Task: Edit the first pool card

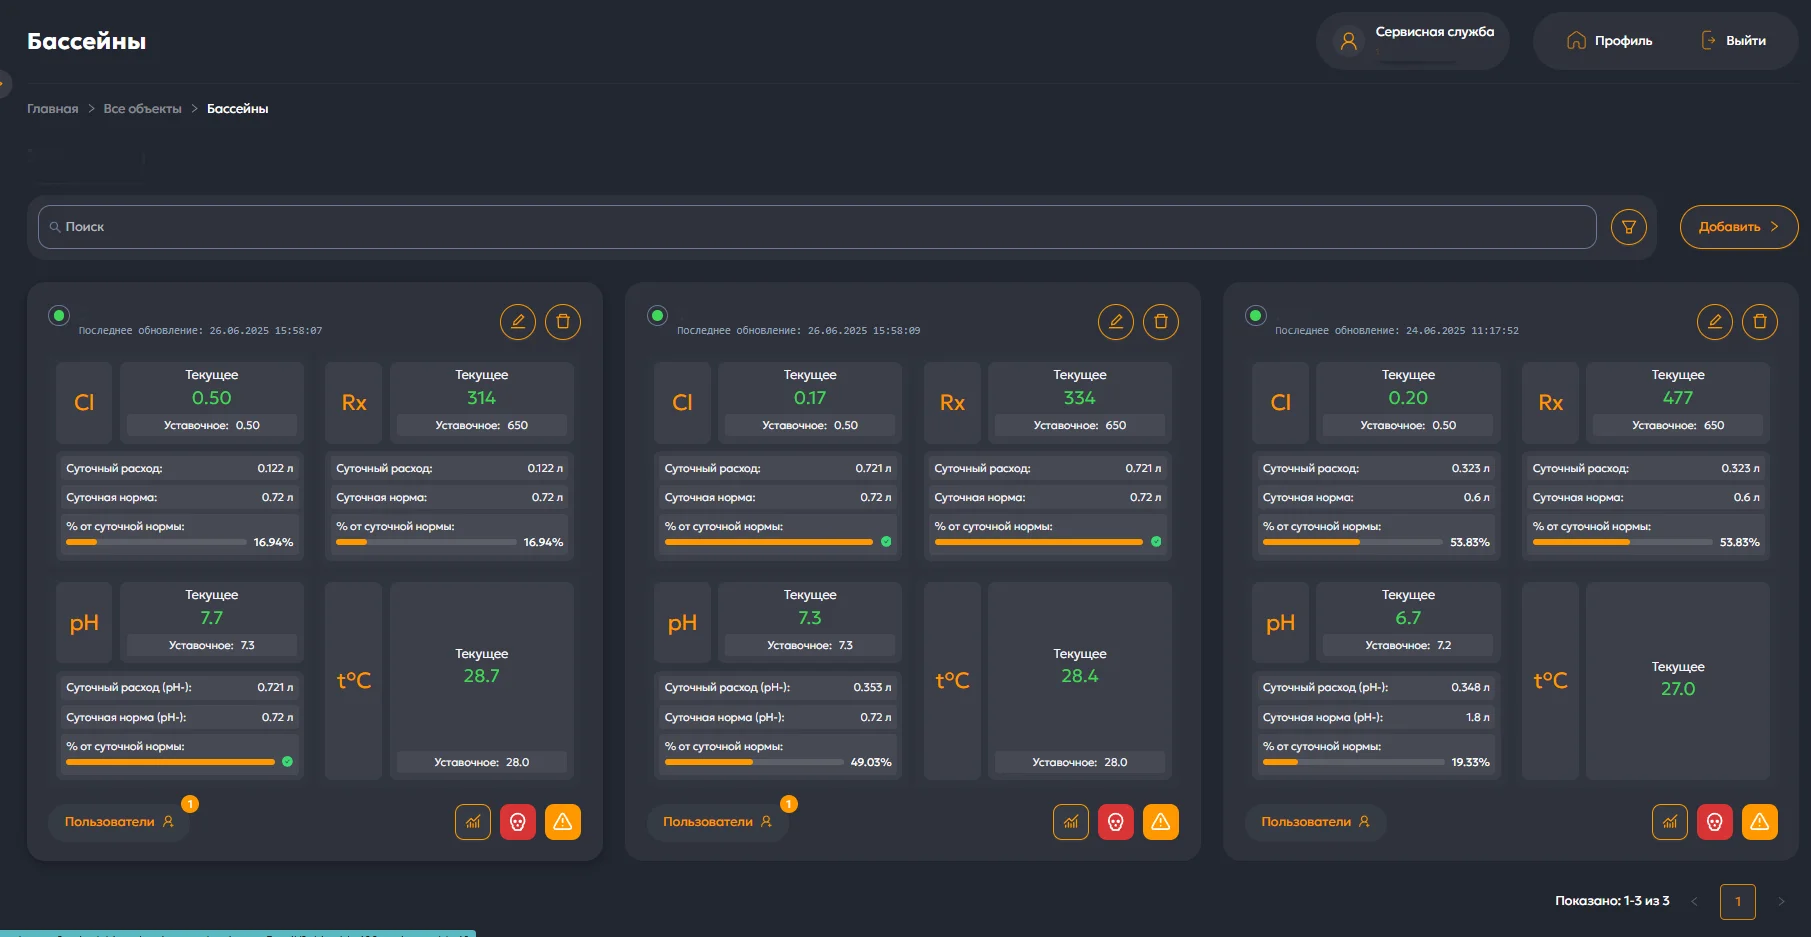Action: (x=518, y=322)
